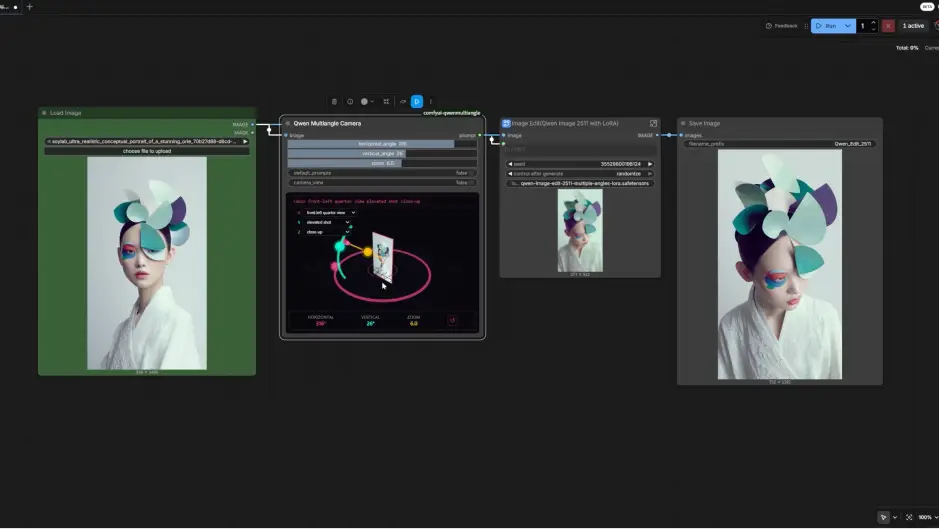
Task: Click the Run button
Action: (826, 26)
